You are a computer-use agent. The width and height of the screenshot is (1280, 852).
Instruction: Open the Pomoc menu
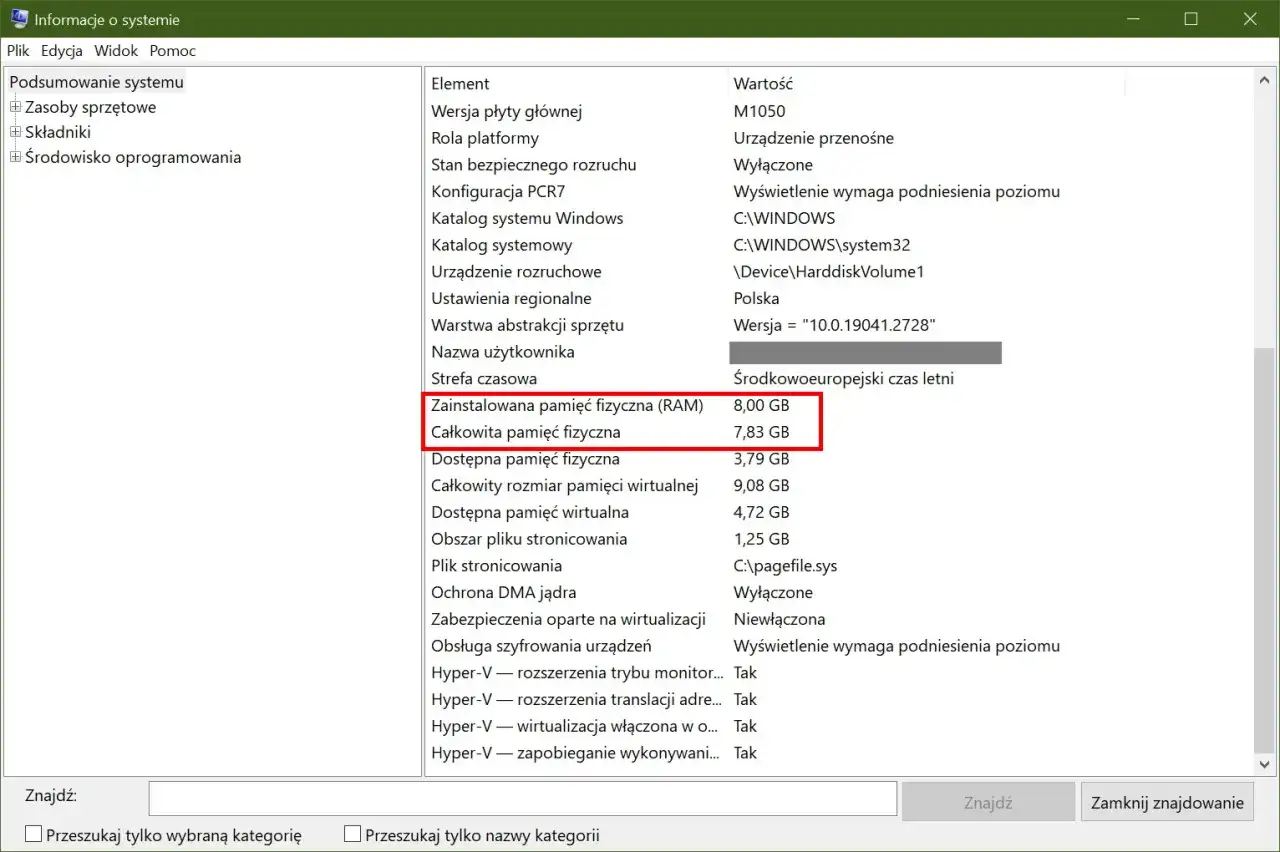pos(171,50)
